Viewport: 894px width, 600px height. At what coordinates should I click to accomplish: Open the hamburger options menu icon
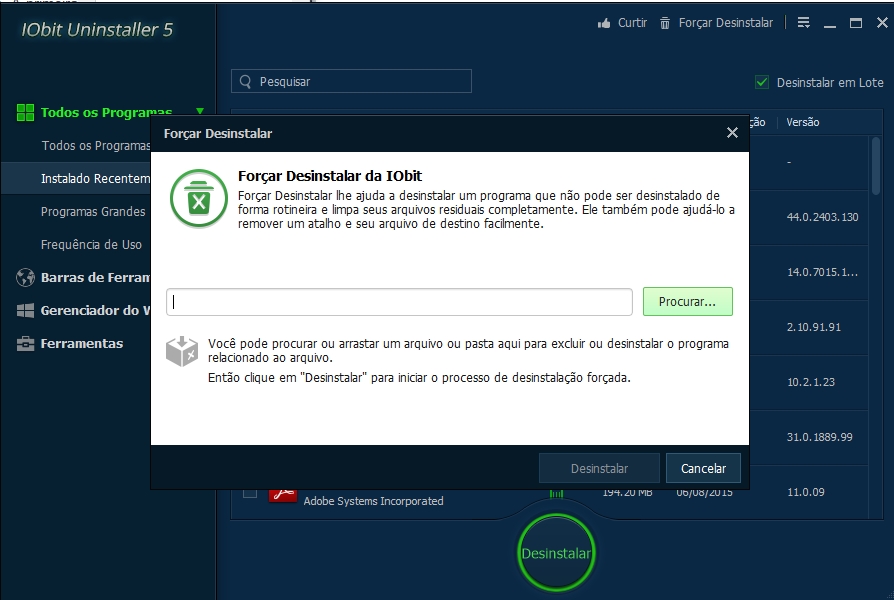click(x=803, y=22)
